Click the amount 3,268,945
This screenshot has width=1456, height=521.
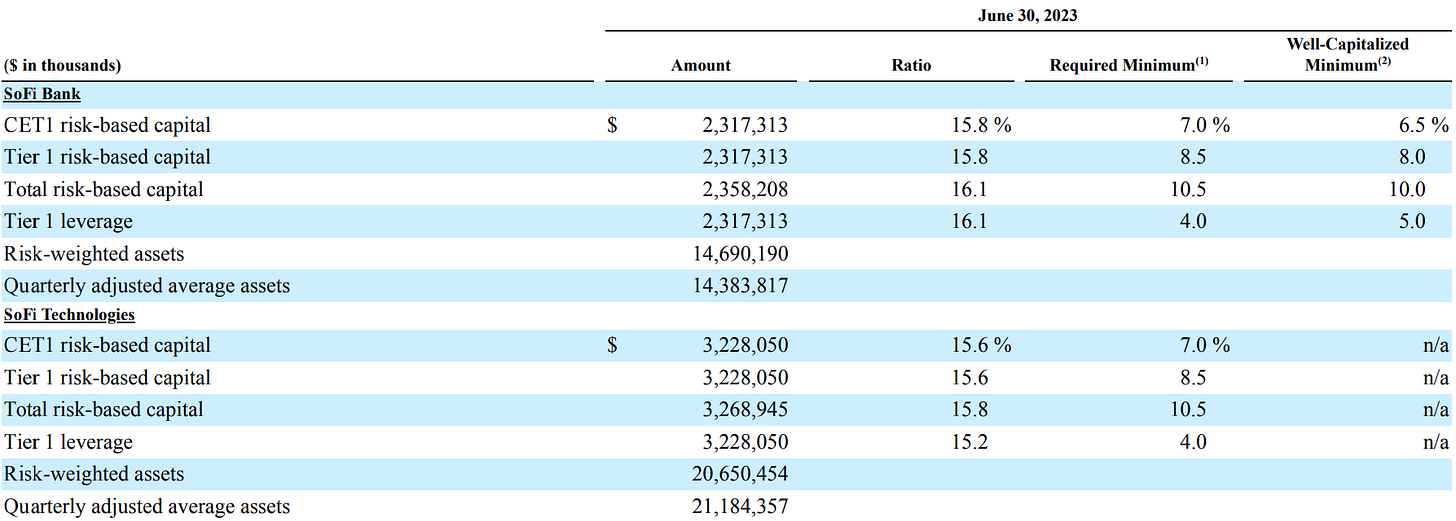point(744,409)
